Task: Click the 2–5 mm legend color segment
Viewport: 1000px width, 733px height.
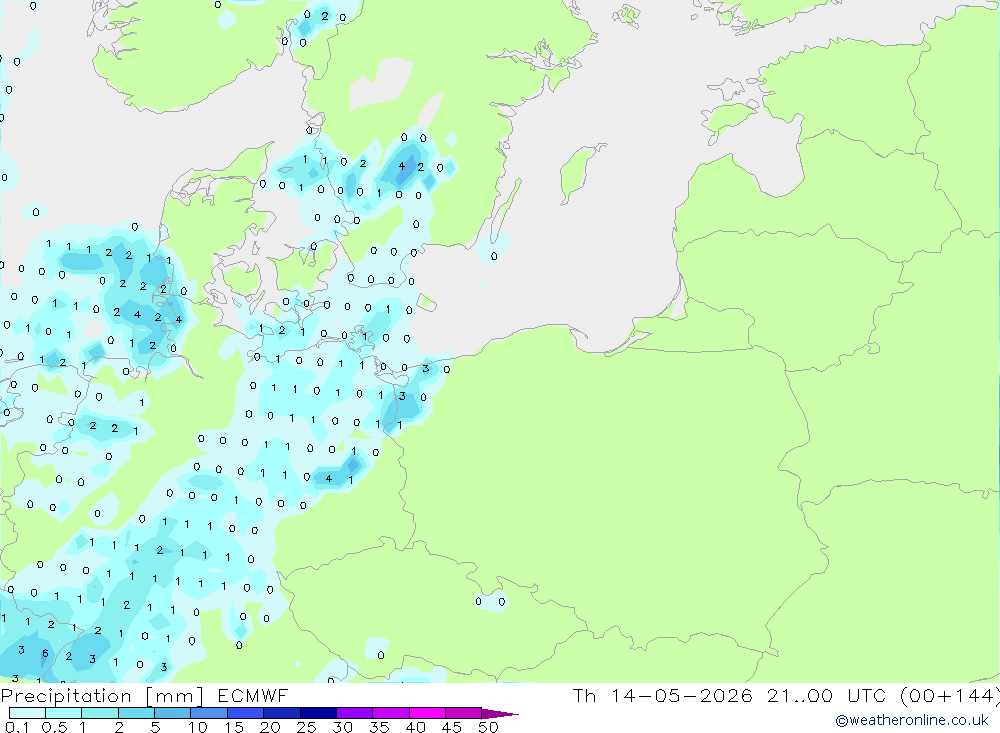Action: pos(136,713)
